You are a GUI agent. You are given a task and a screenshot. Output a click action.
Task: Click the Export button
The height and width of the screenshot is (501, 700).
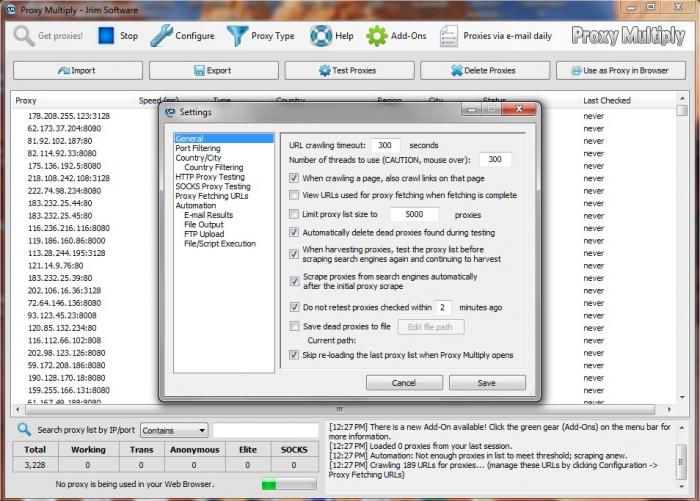coord(213,71)
